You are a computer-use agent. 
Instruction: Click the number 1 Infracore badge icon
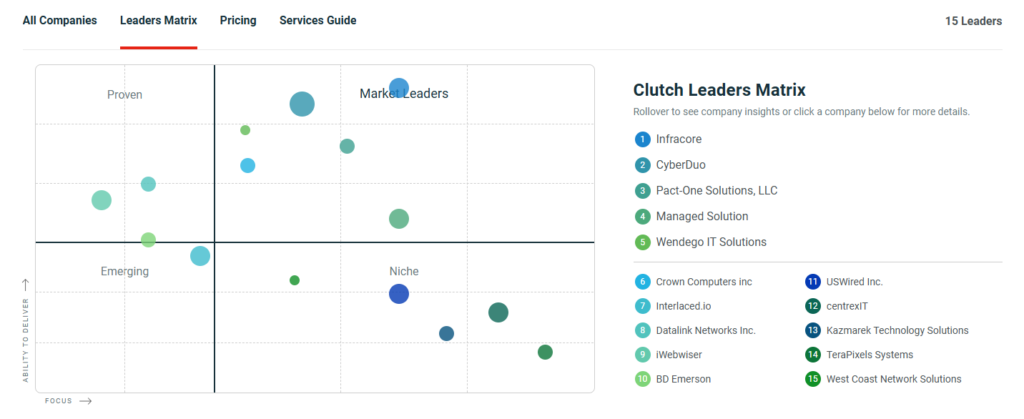642,139
